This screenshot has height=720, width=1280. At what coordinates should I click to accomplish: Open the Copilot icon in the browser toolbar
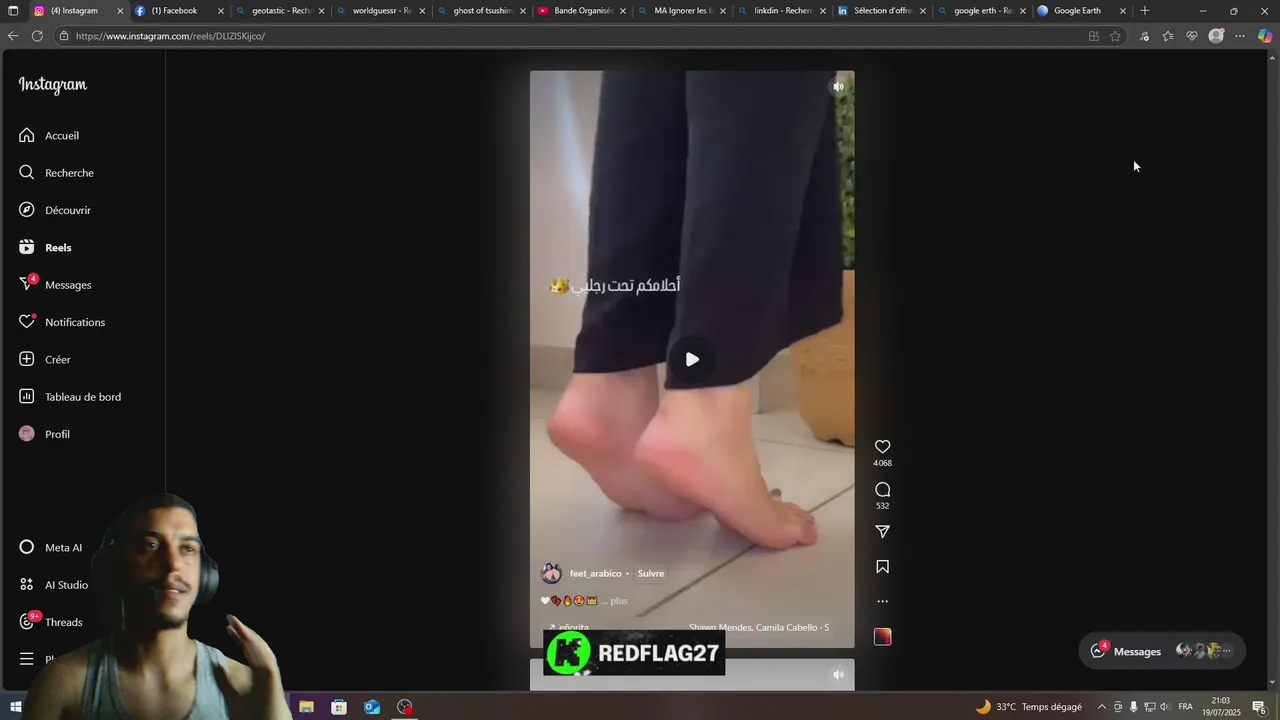1265,36
